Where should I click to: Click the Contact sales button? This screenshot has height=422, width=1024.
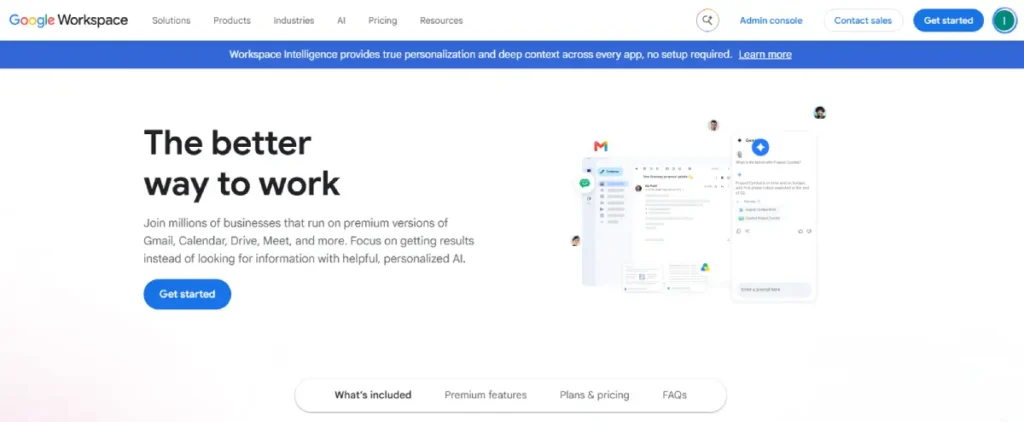[863, 20]
